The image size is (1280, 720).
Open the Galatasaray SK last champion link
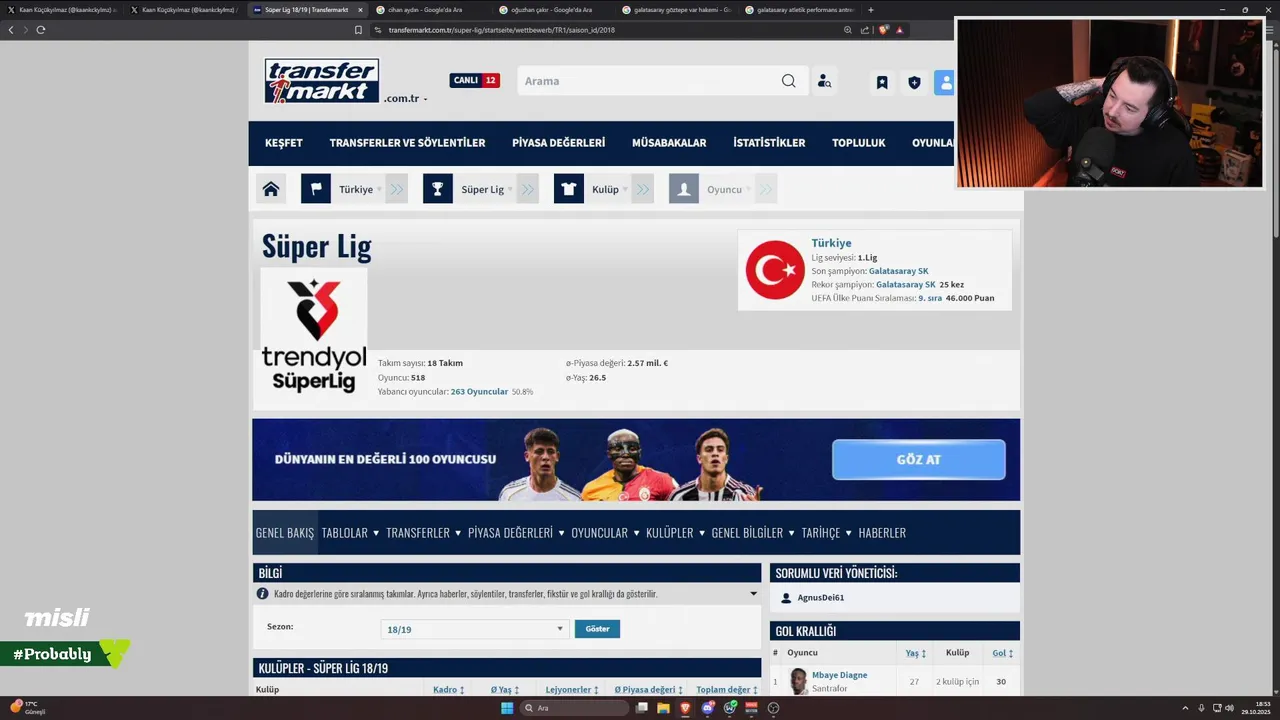click(x=898, y=271)
